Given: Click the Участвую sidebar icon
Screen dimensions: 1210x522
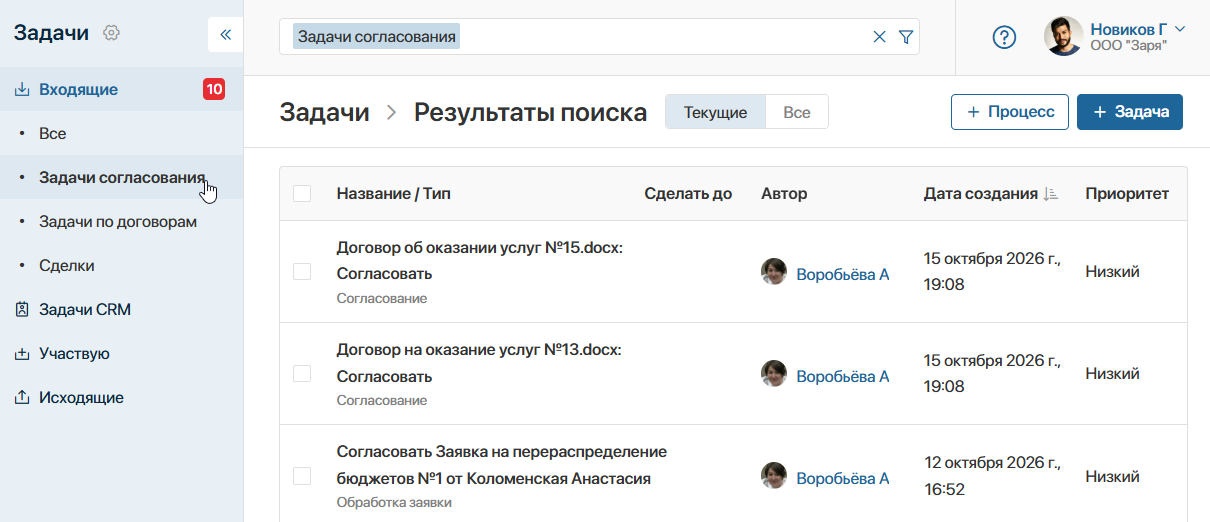Looking at the screenshot, I should pos(22,354).
